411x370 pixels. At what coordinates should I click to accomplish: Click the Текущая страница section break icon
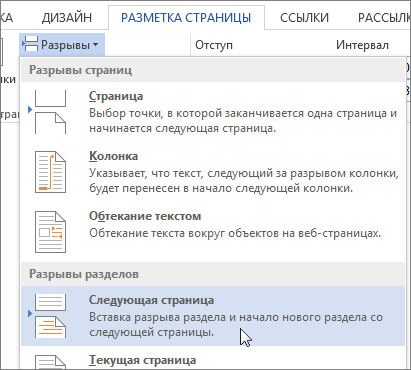click(x=50, y=362)
